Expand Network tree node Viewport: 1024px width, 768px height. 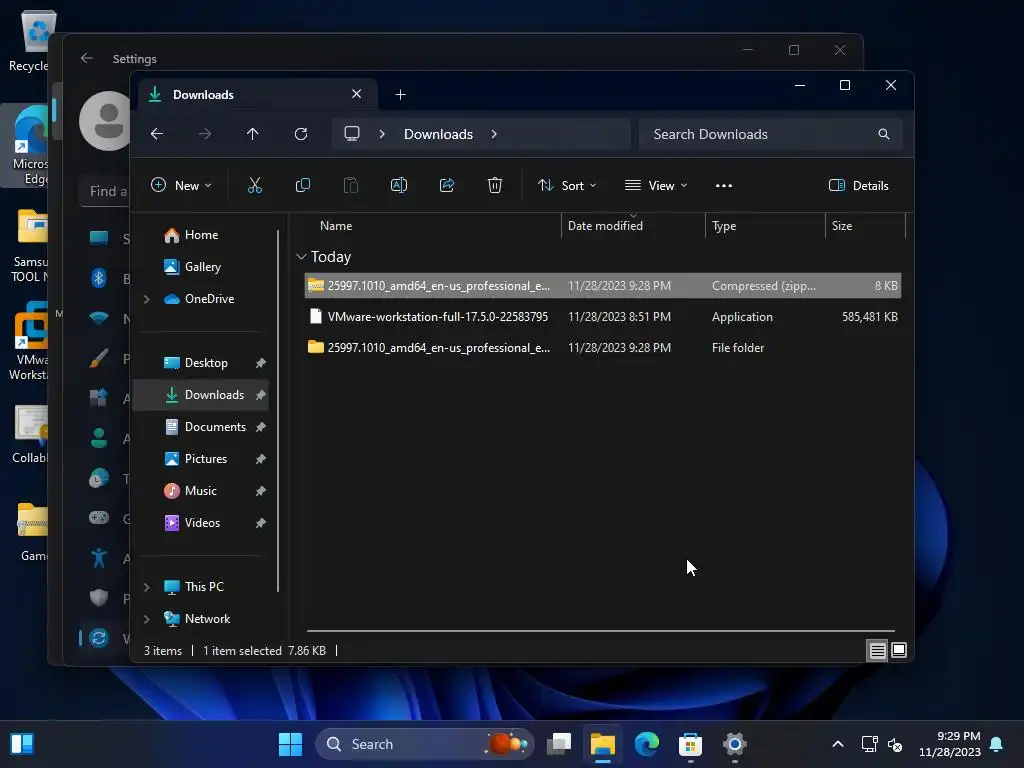click(x=147, y=619)
